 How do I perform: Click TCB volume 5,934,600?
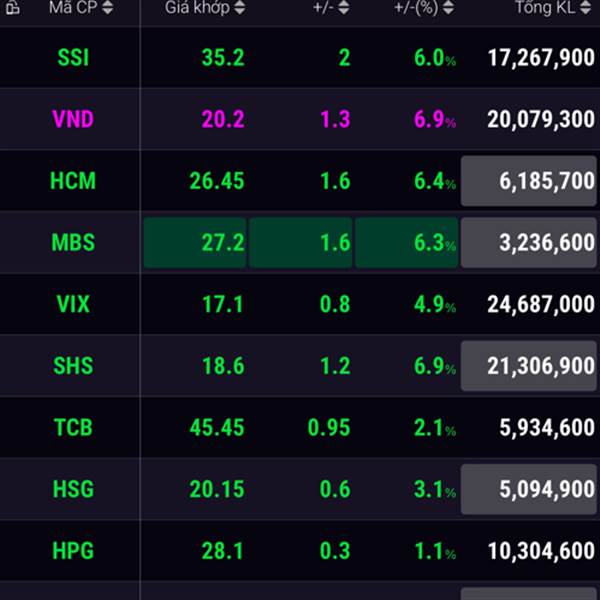coord(547,427)
